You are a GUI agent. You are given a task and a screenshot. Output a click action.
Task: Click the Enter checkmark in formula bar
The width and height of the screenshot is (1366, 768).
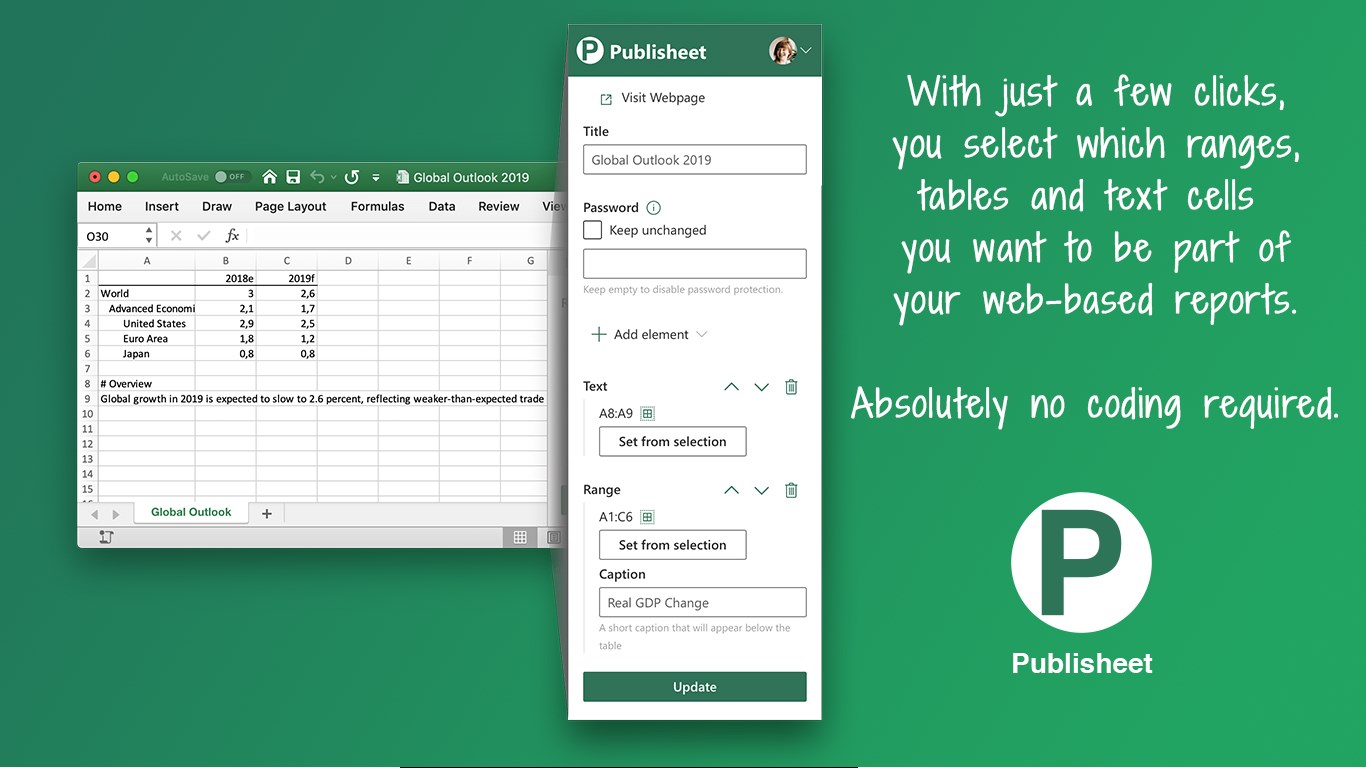[204, 236]
